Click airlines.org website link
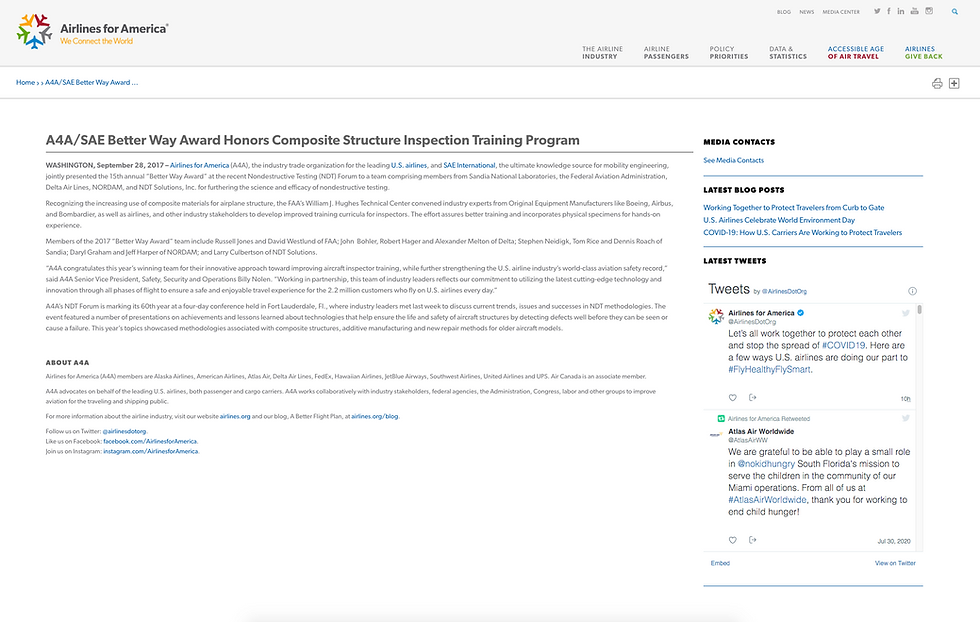 click(x=235, y=416)
